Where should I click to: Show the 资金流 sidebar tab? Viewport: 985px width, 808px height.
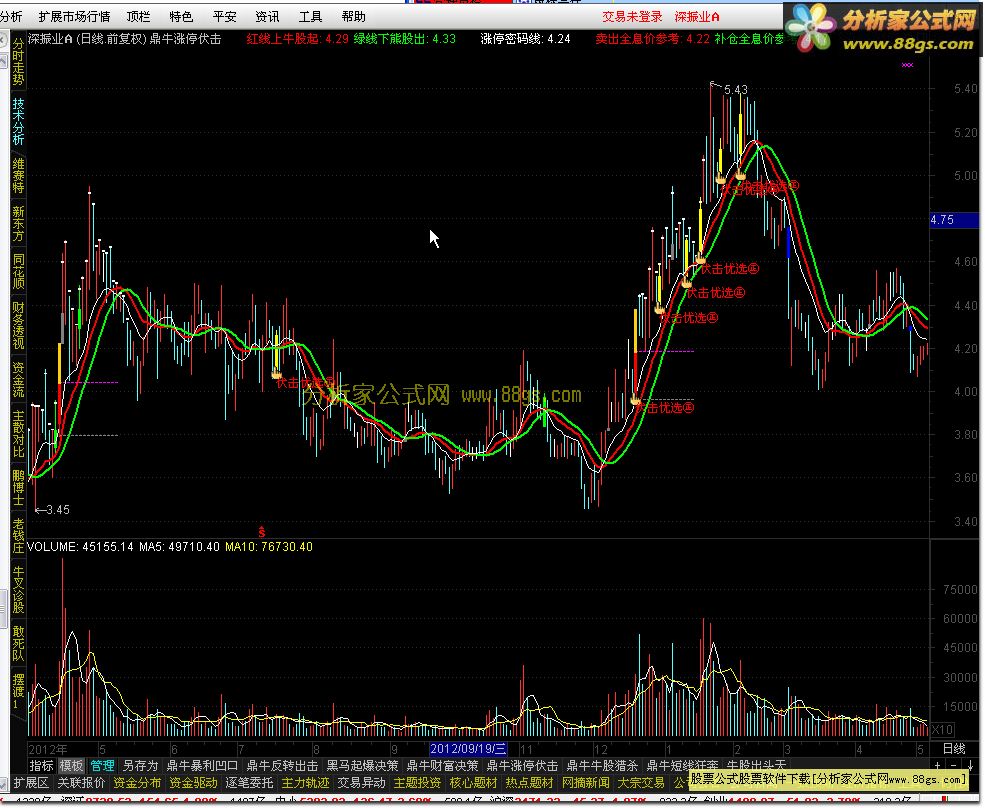(18, 379)
